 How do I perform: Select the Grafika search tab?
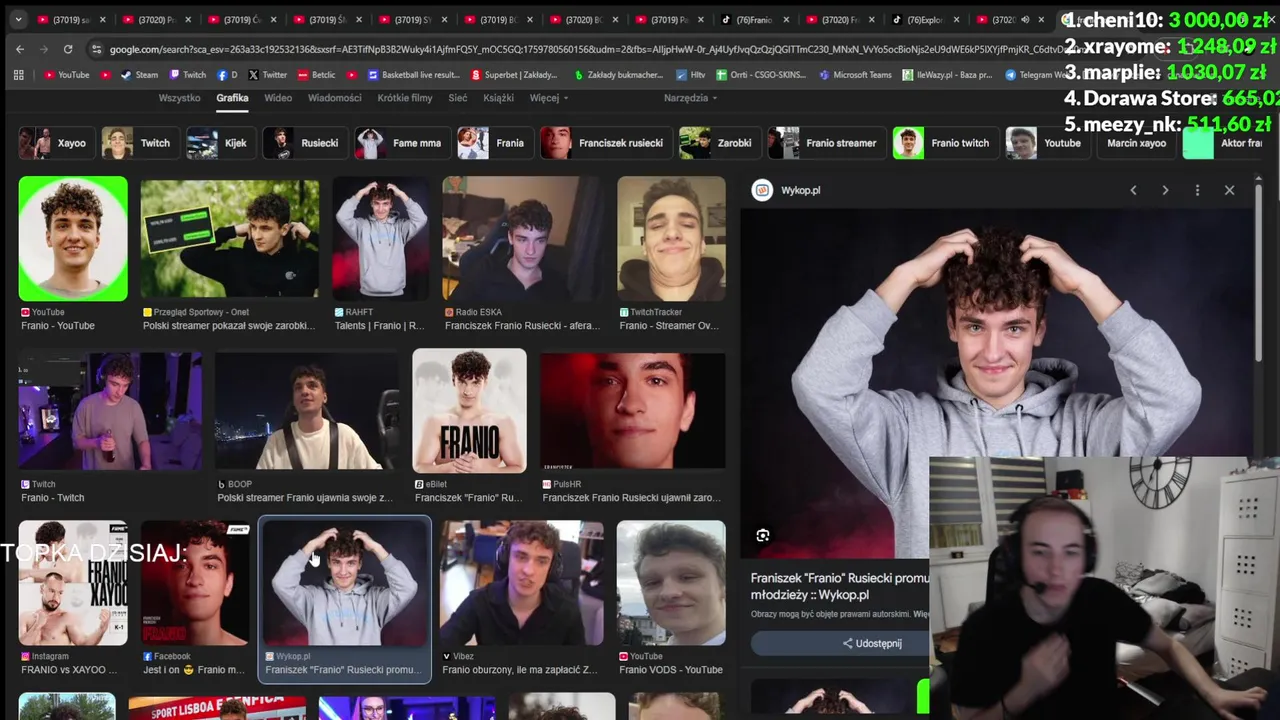click(232, 98)
